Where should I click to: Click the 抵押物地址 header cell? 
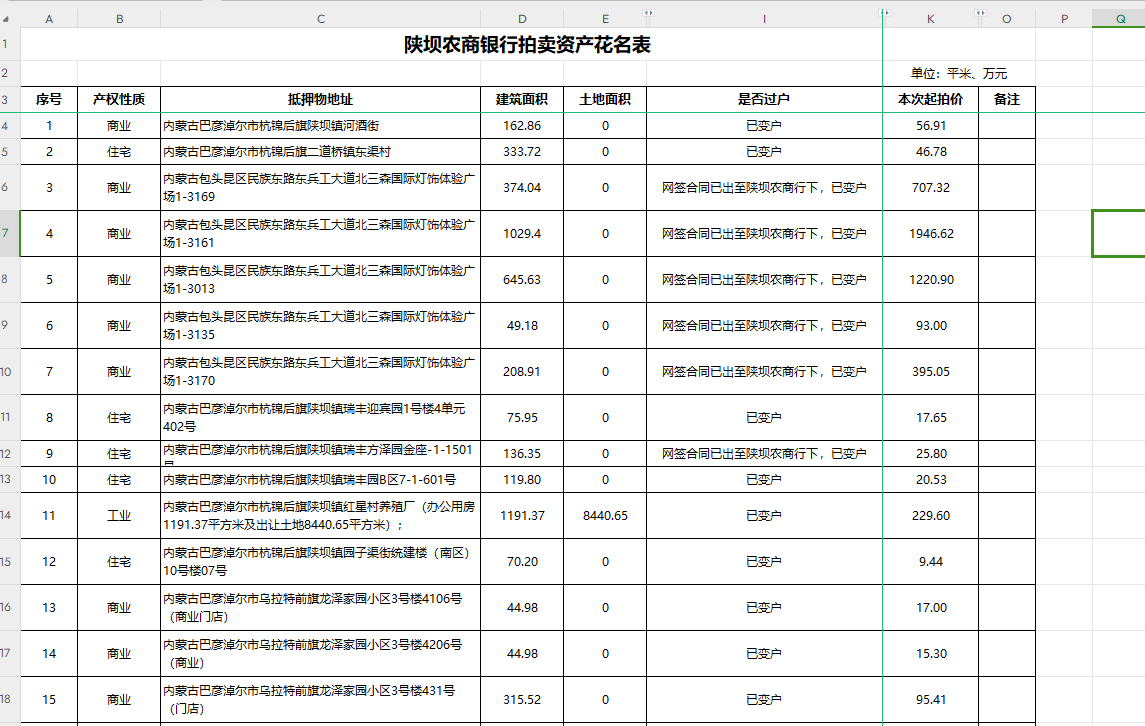(x=321, y=99)
